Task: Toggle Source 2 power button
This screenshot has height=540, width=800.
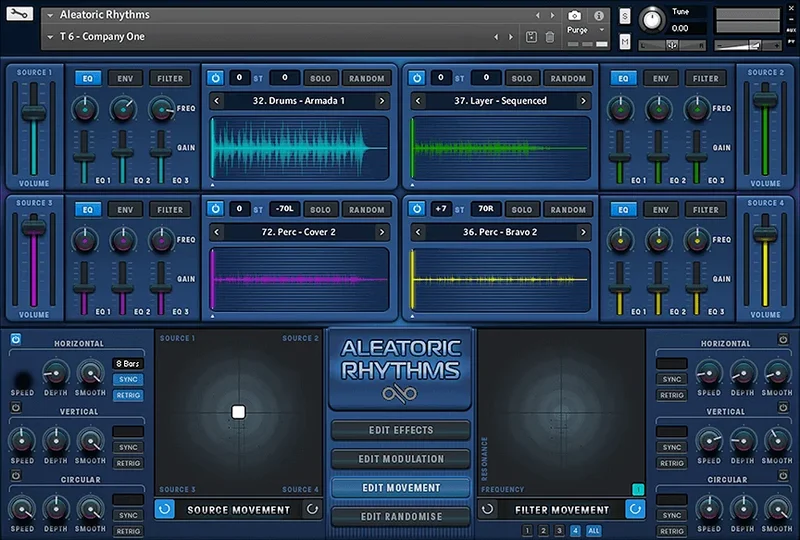Action: (x=417, y=78)
